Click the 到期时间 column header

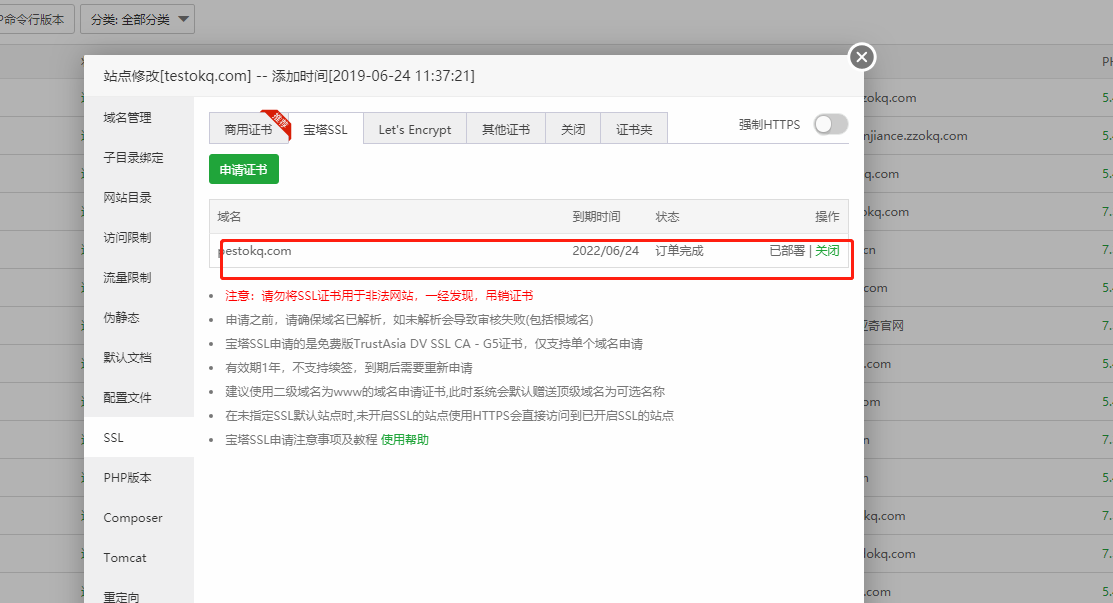click(x=596, y=216)
